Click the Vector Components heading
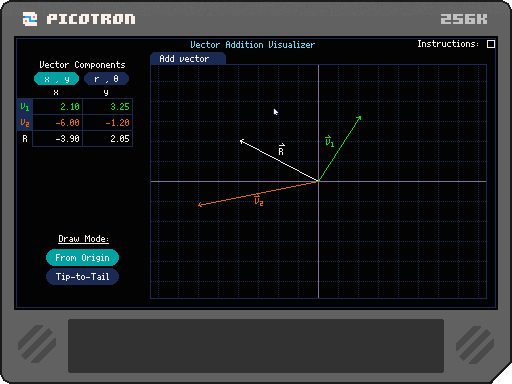This screenshot has height=384, width=512. click(x=82, y=65)
